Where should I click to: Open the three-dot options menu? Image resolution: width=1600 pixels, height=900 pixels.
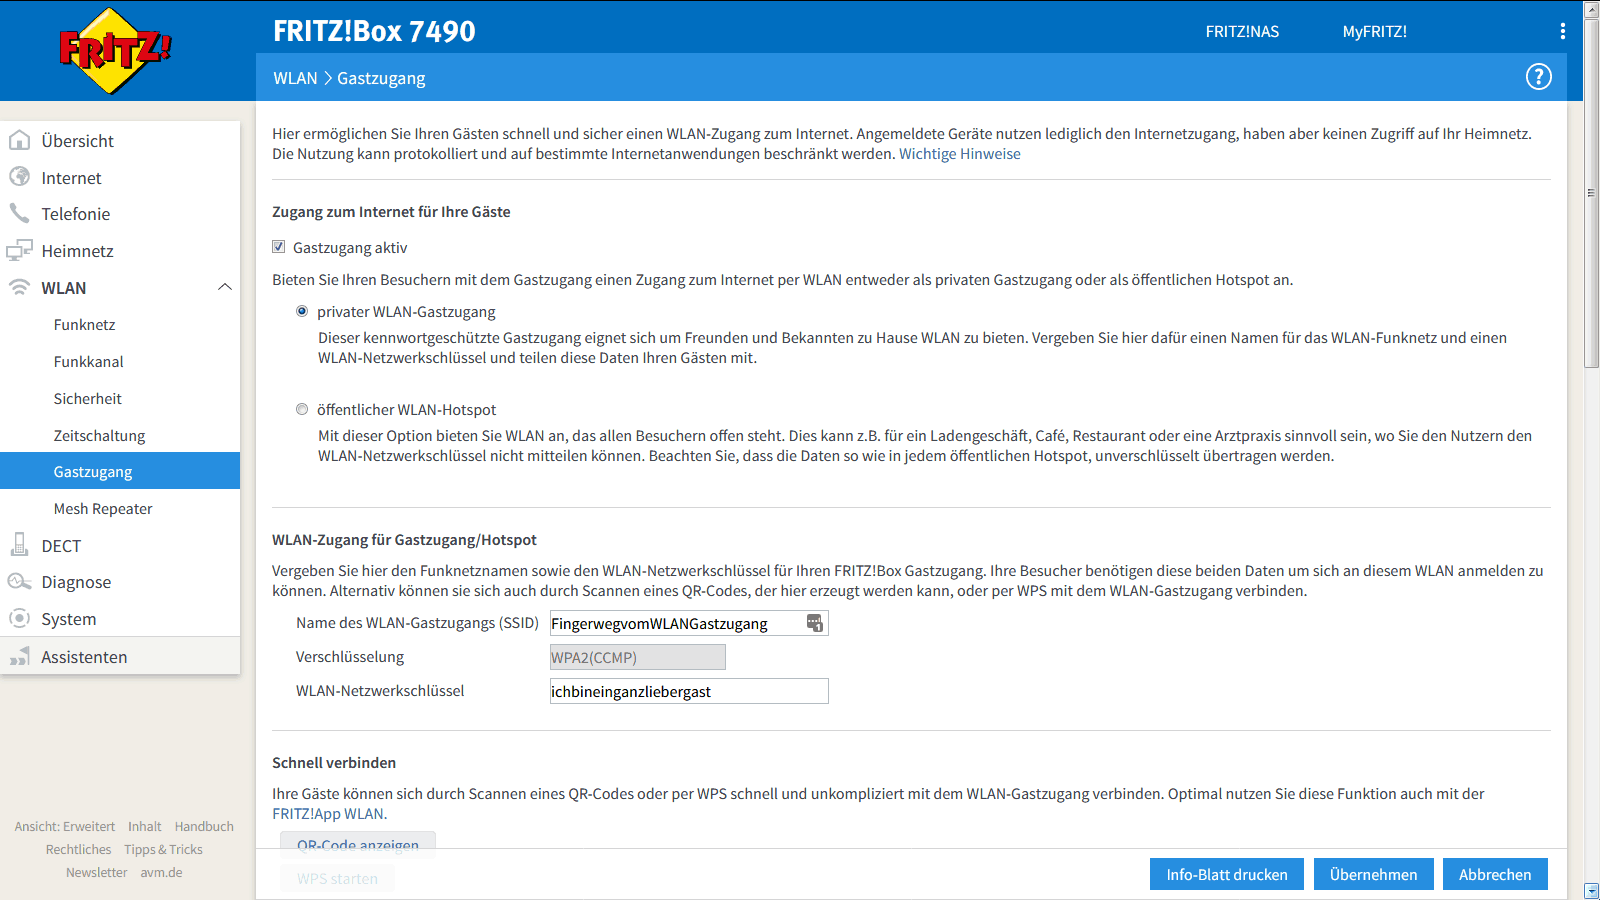click(x=1562, y=31)
